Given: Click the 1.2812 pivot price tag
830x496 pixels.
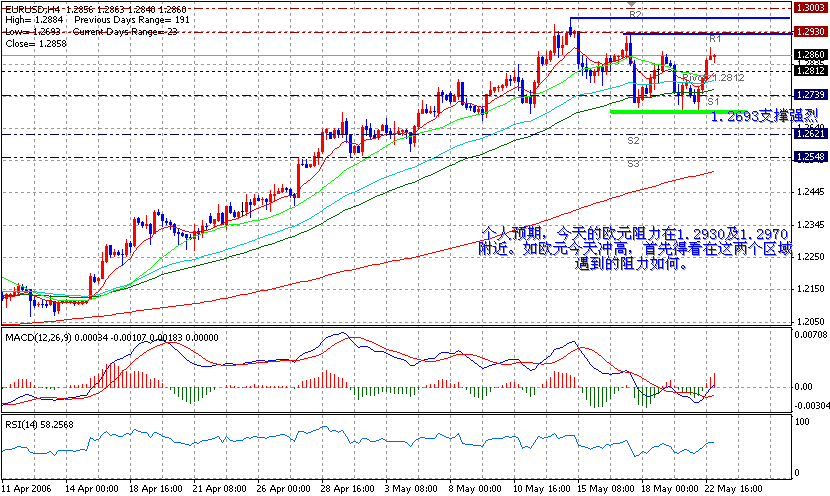Looking at the screenshot, I should tap(810, 70).
